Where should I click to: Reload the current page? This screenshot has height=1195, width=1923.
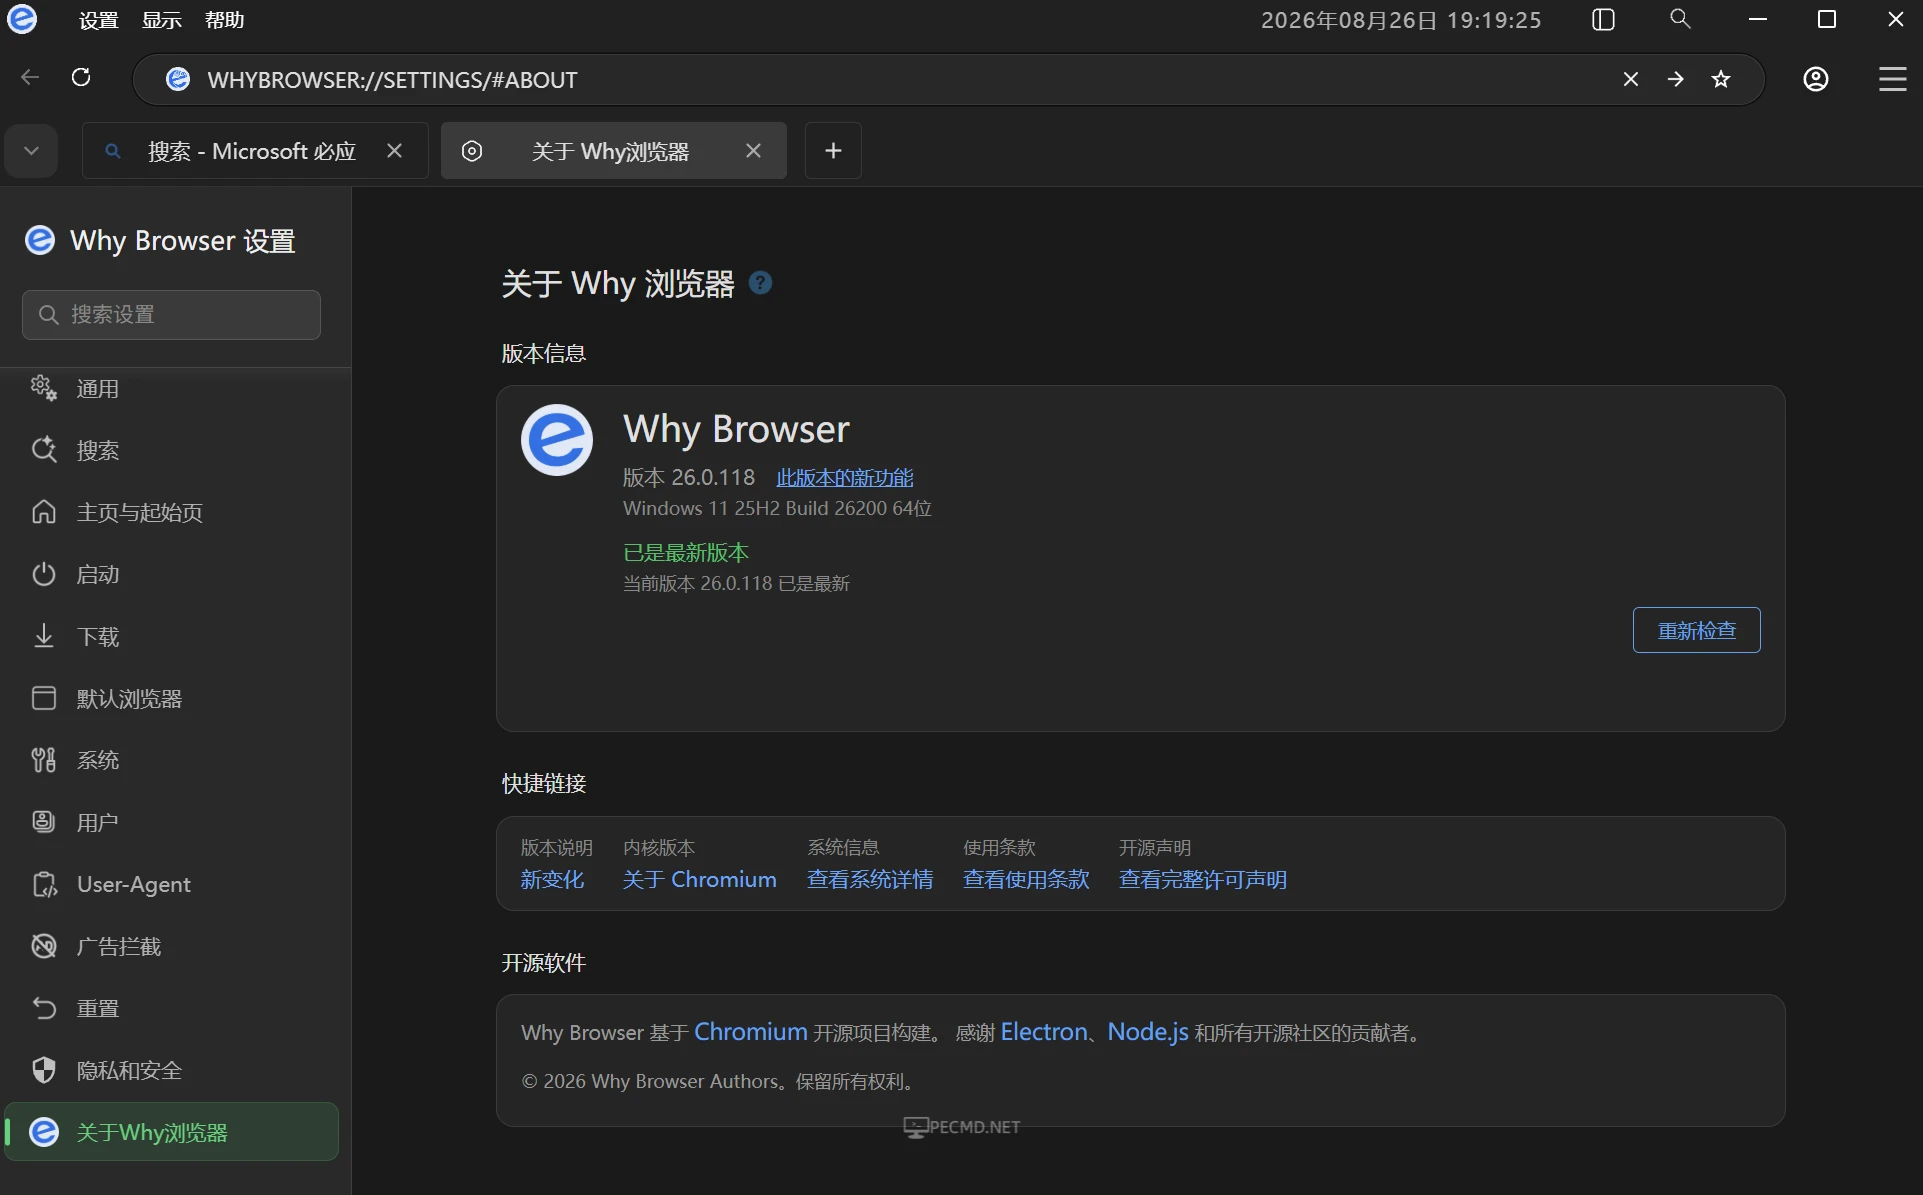point(82,78)
